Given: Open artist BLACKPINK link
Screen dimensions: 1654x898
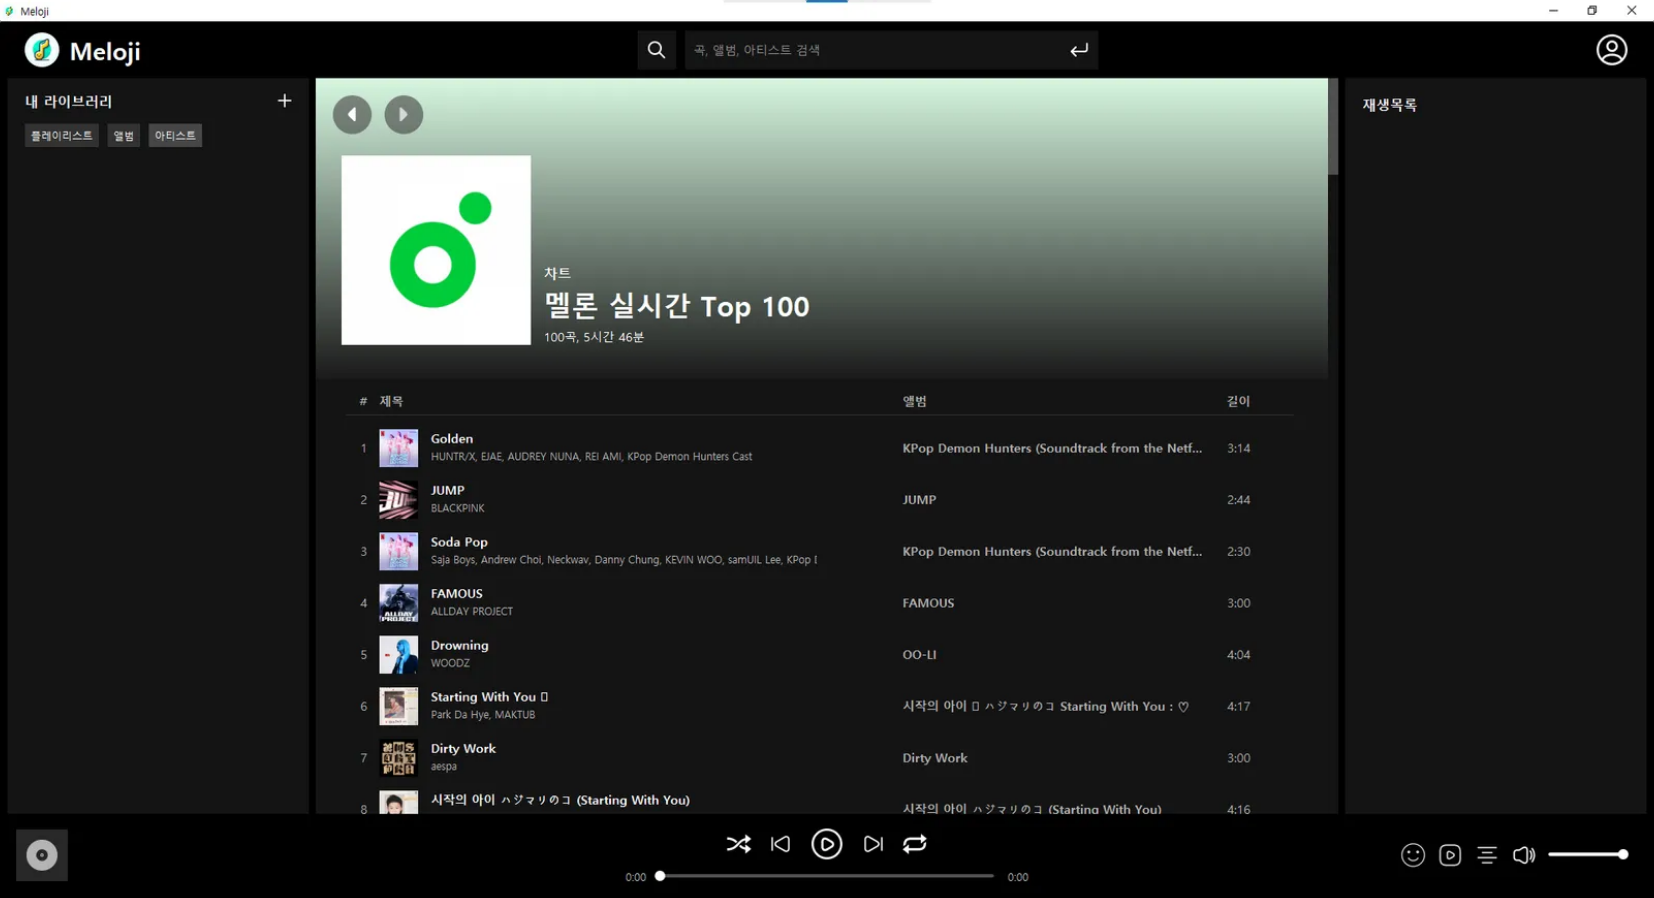Looking at the screenshot, I should [457, 508].
